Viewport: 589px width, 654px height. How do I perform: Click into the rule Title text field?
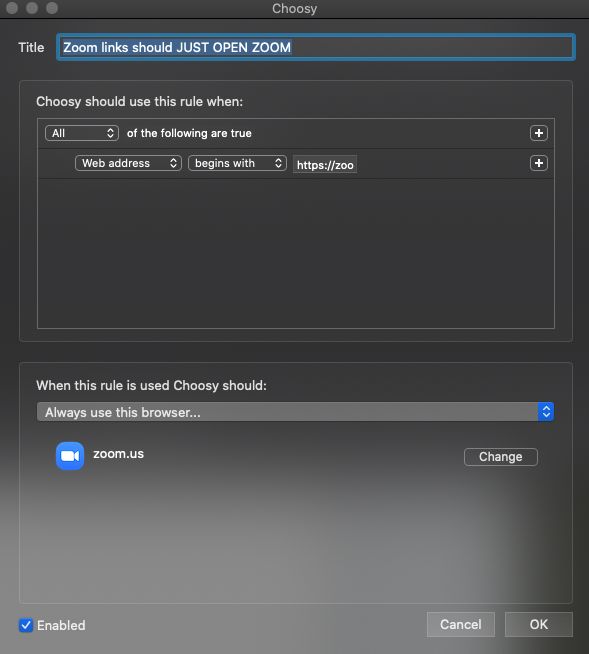coord(316,47)
